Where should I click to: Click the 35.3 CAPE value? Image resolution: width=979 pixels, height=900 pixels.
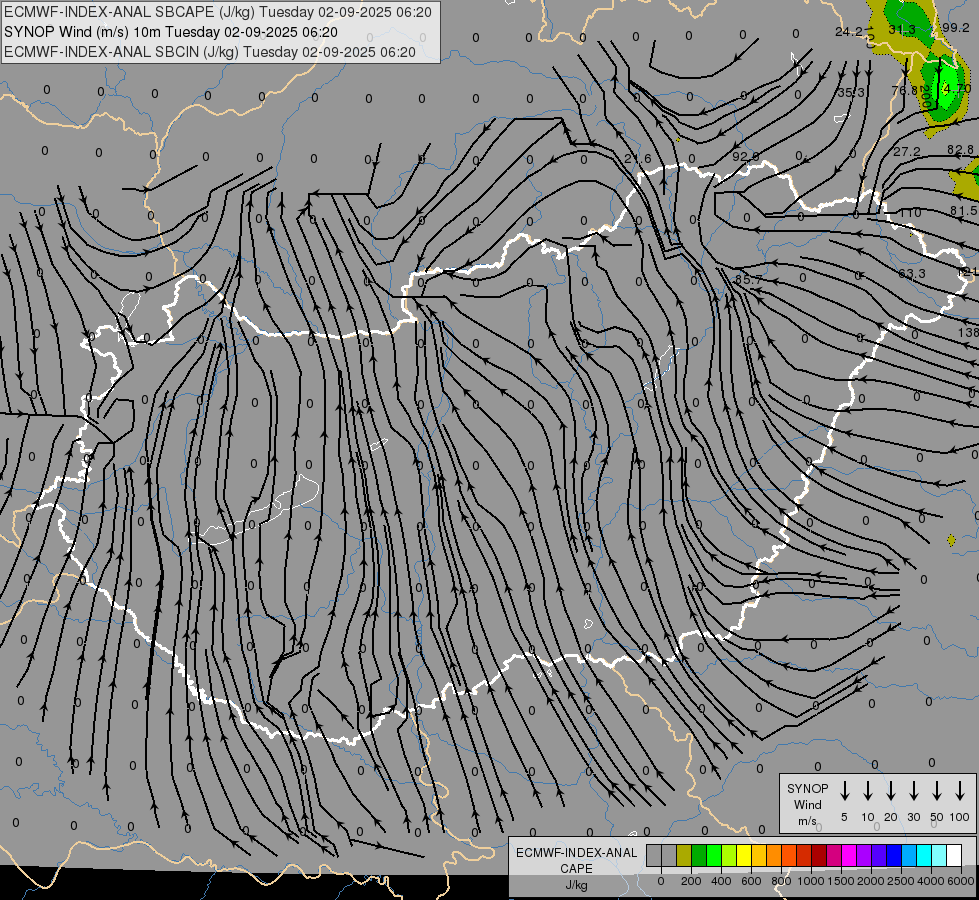click(851, 92)
